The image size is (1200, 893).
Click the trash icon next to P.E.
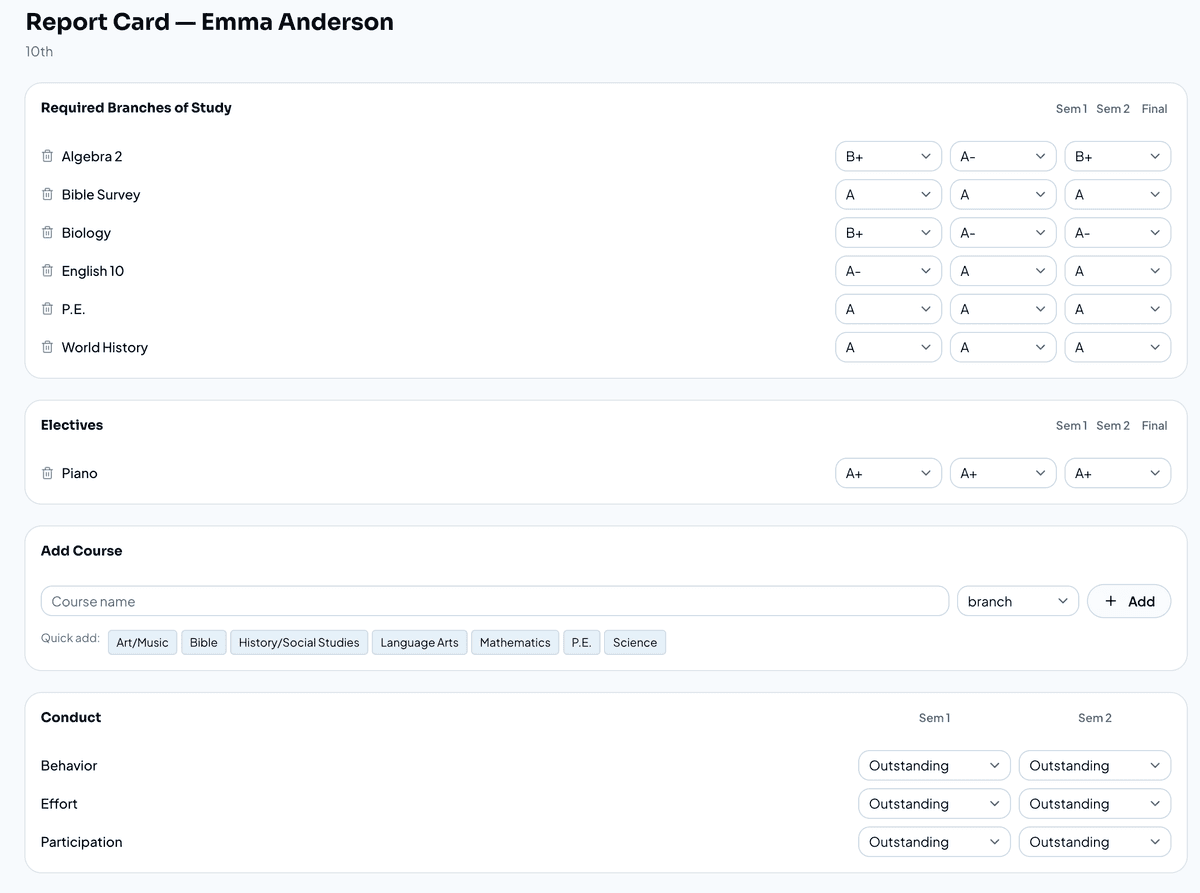(47, 309)
